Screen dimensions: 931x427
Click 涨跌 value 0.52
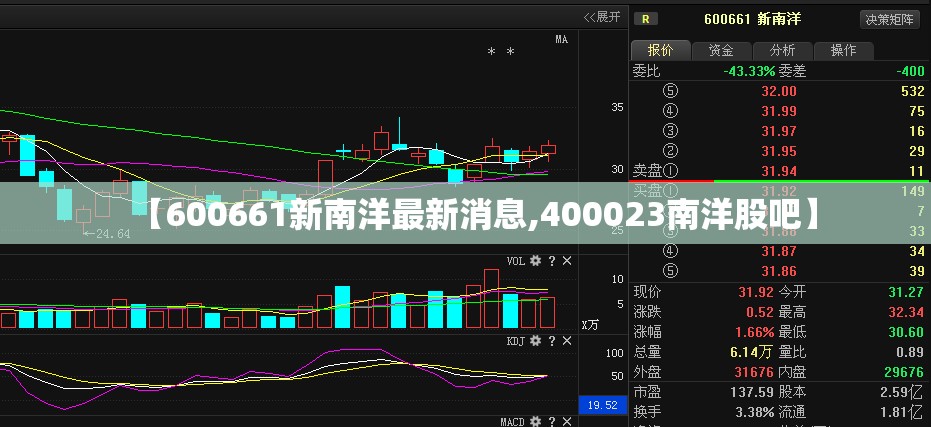[760, 312]
